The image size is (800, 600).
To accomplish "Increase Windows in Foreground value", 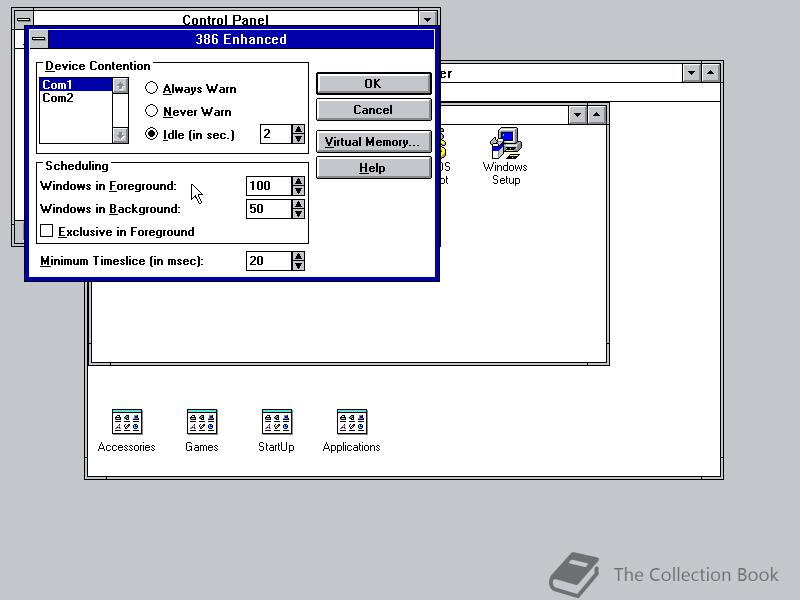I will 298,181.
